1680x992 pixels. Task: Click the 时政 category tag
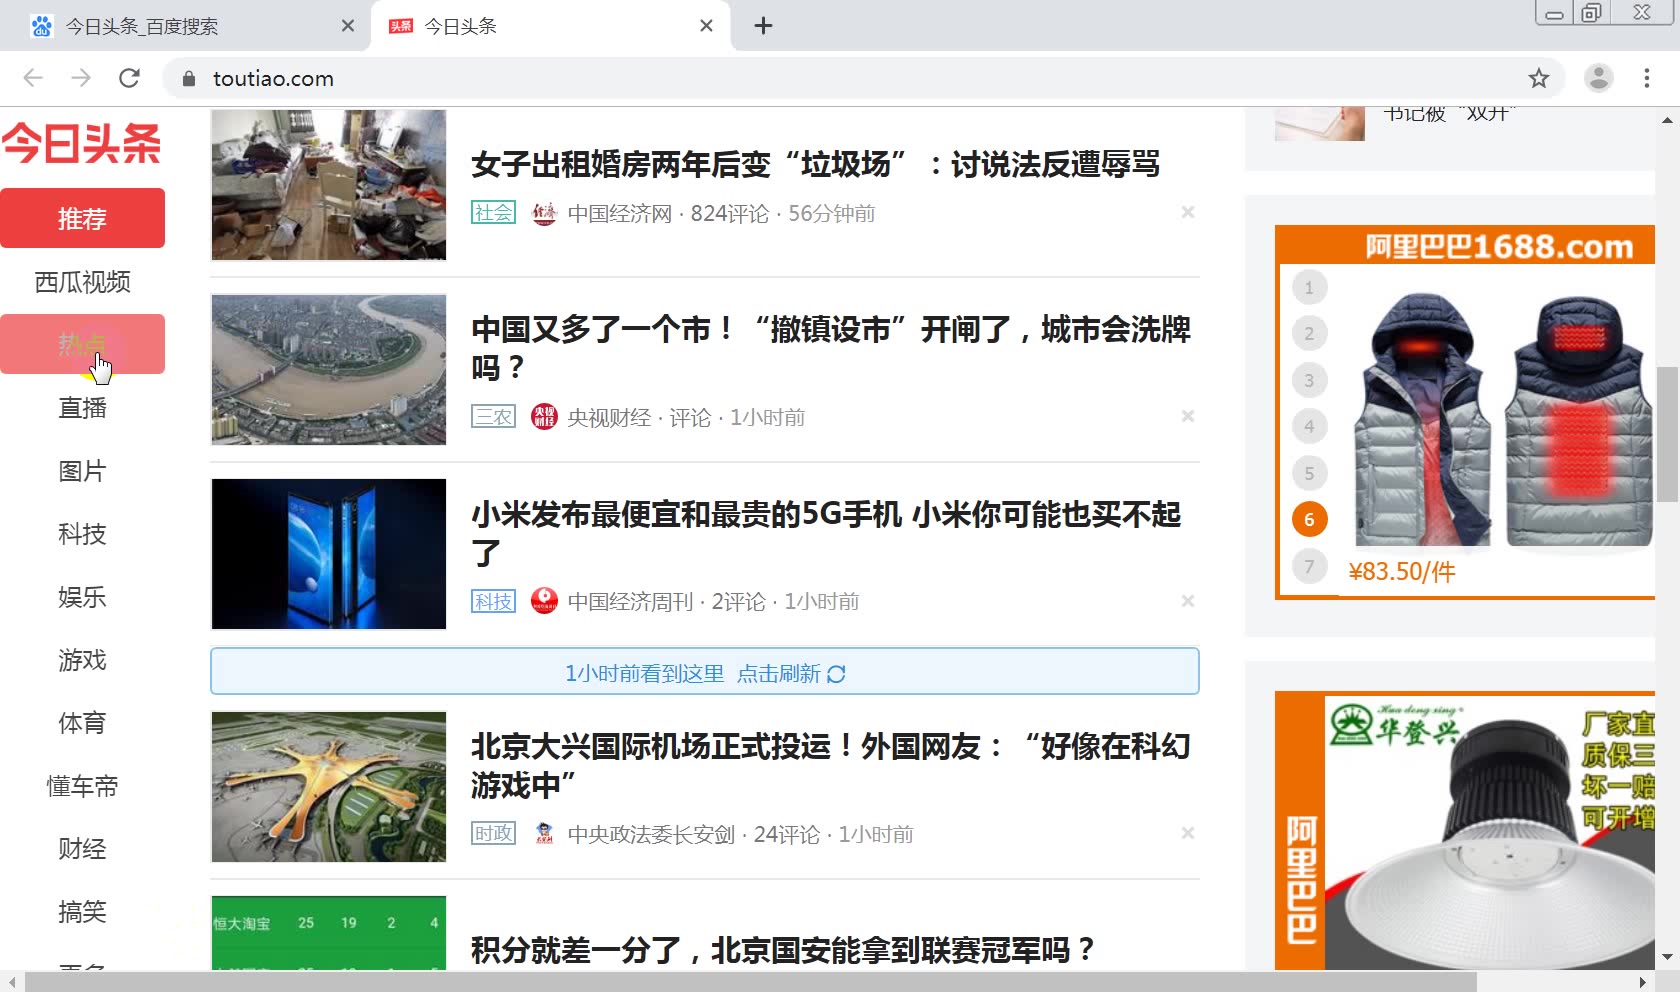coord(493,834)
